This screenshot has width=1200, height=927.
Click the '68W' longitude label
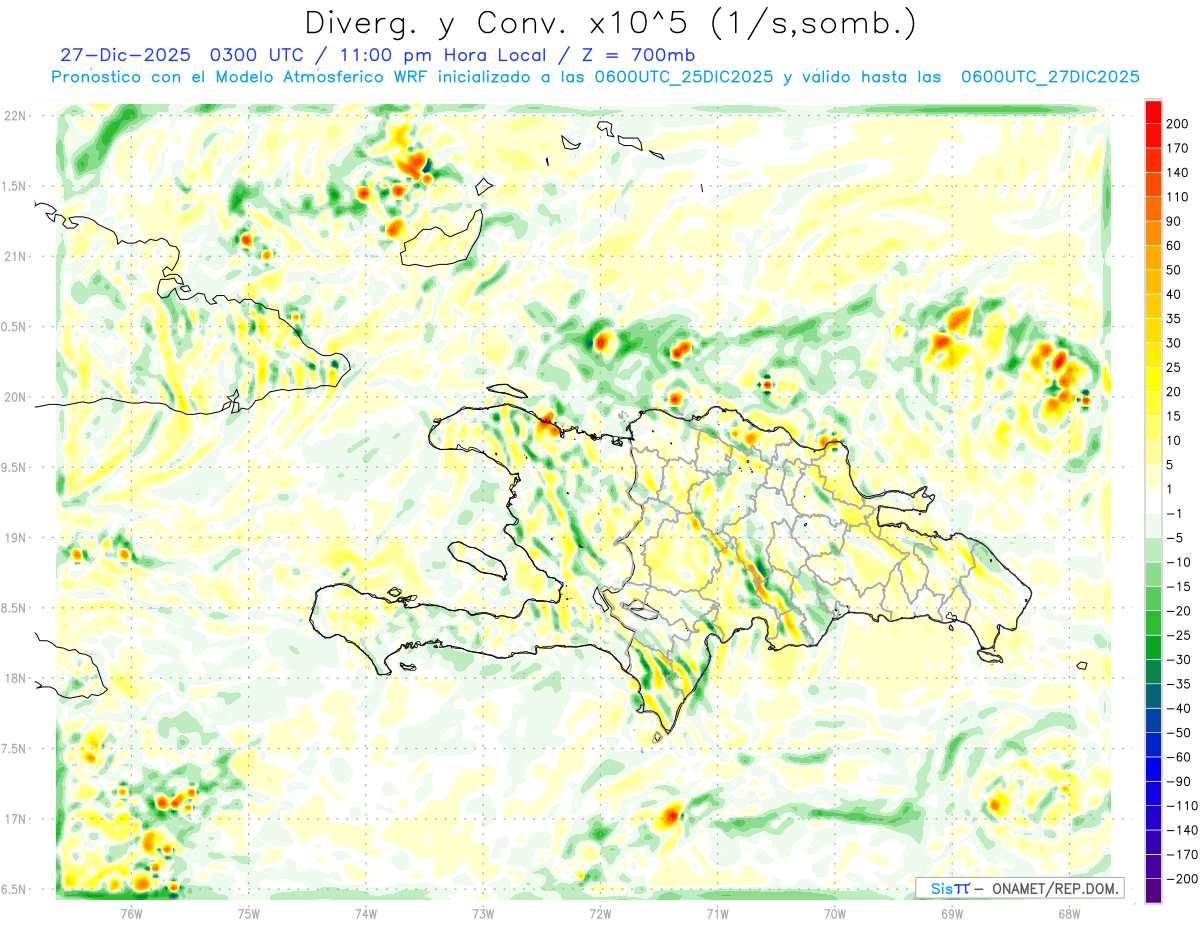(x=1068, y=914)
